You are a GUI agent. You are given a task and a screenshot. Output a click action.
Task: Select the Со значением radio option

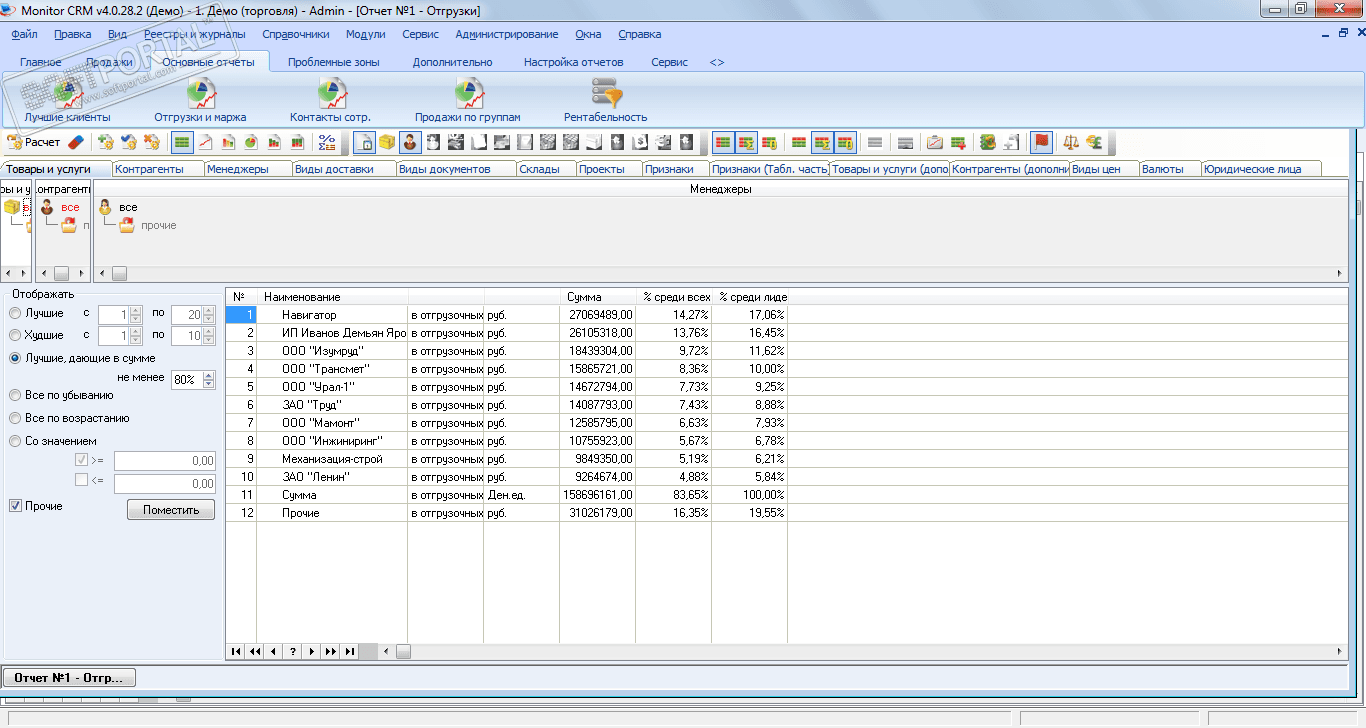point(15,441)
